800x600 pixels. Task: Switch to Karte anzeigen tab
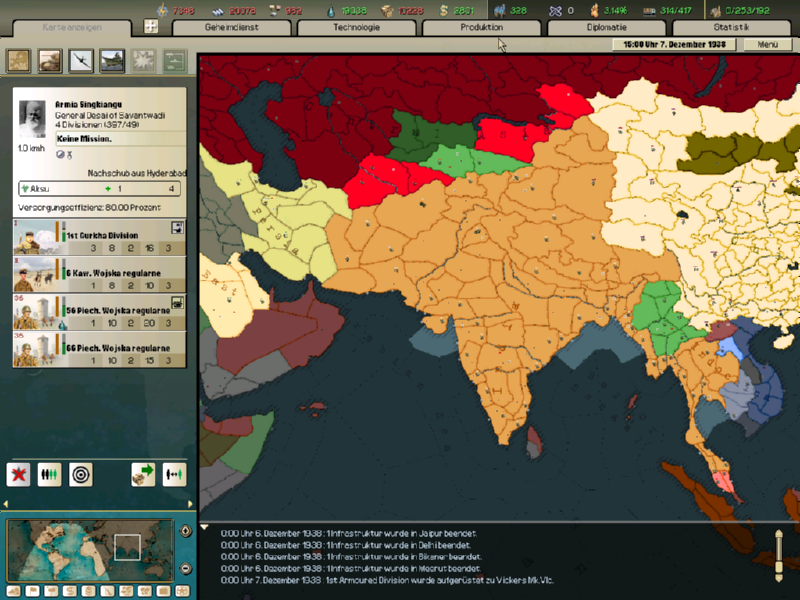[72, 28]
